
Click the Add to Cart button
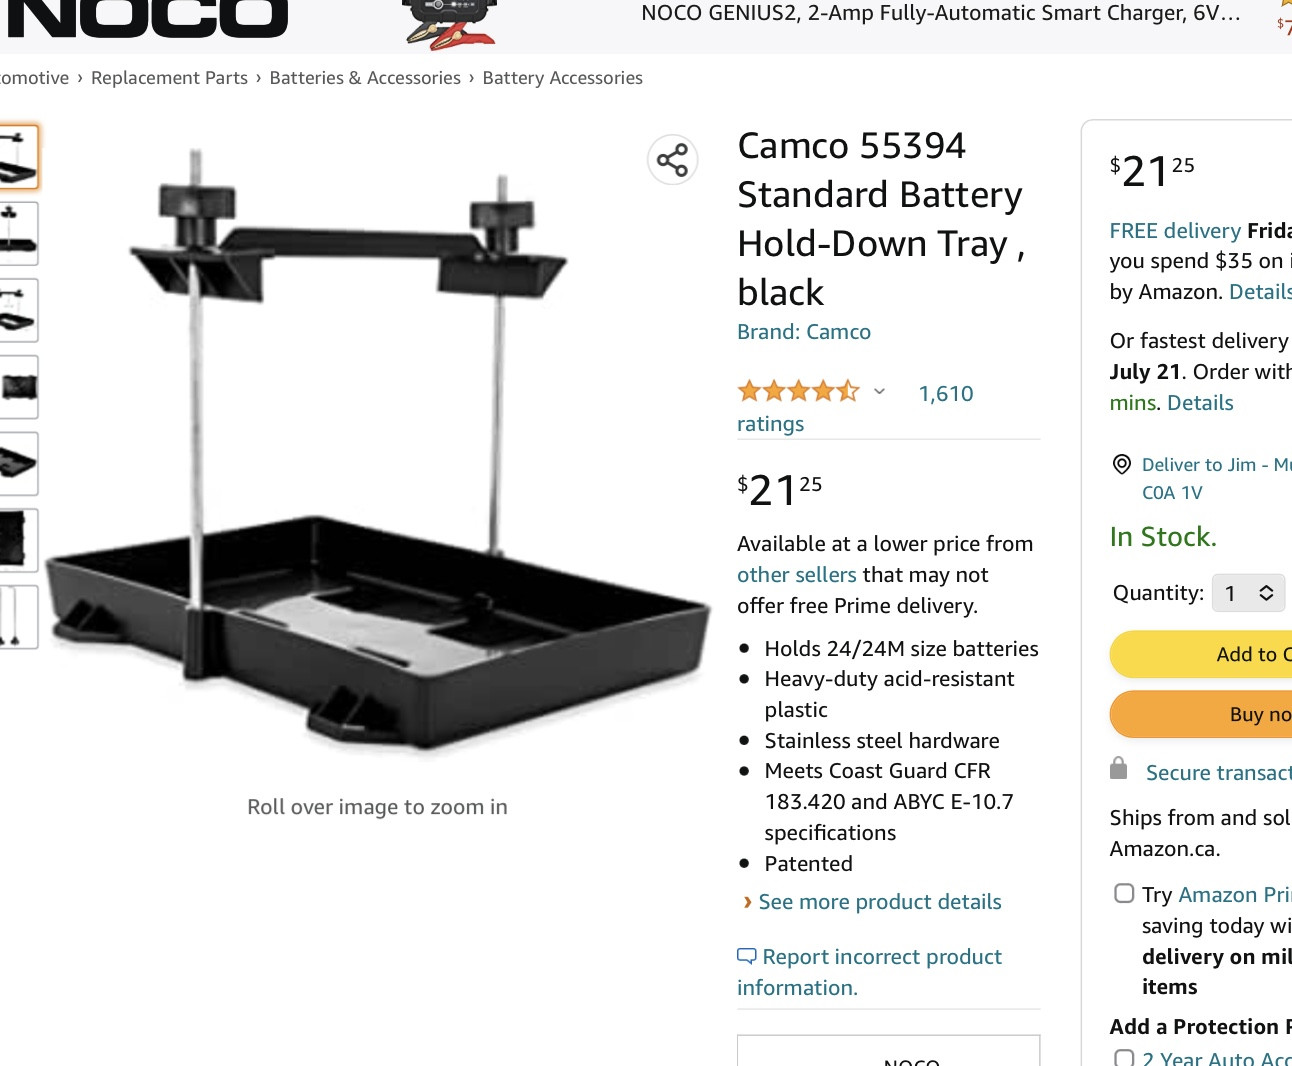click(1201, 654)
